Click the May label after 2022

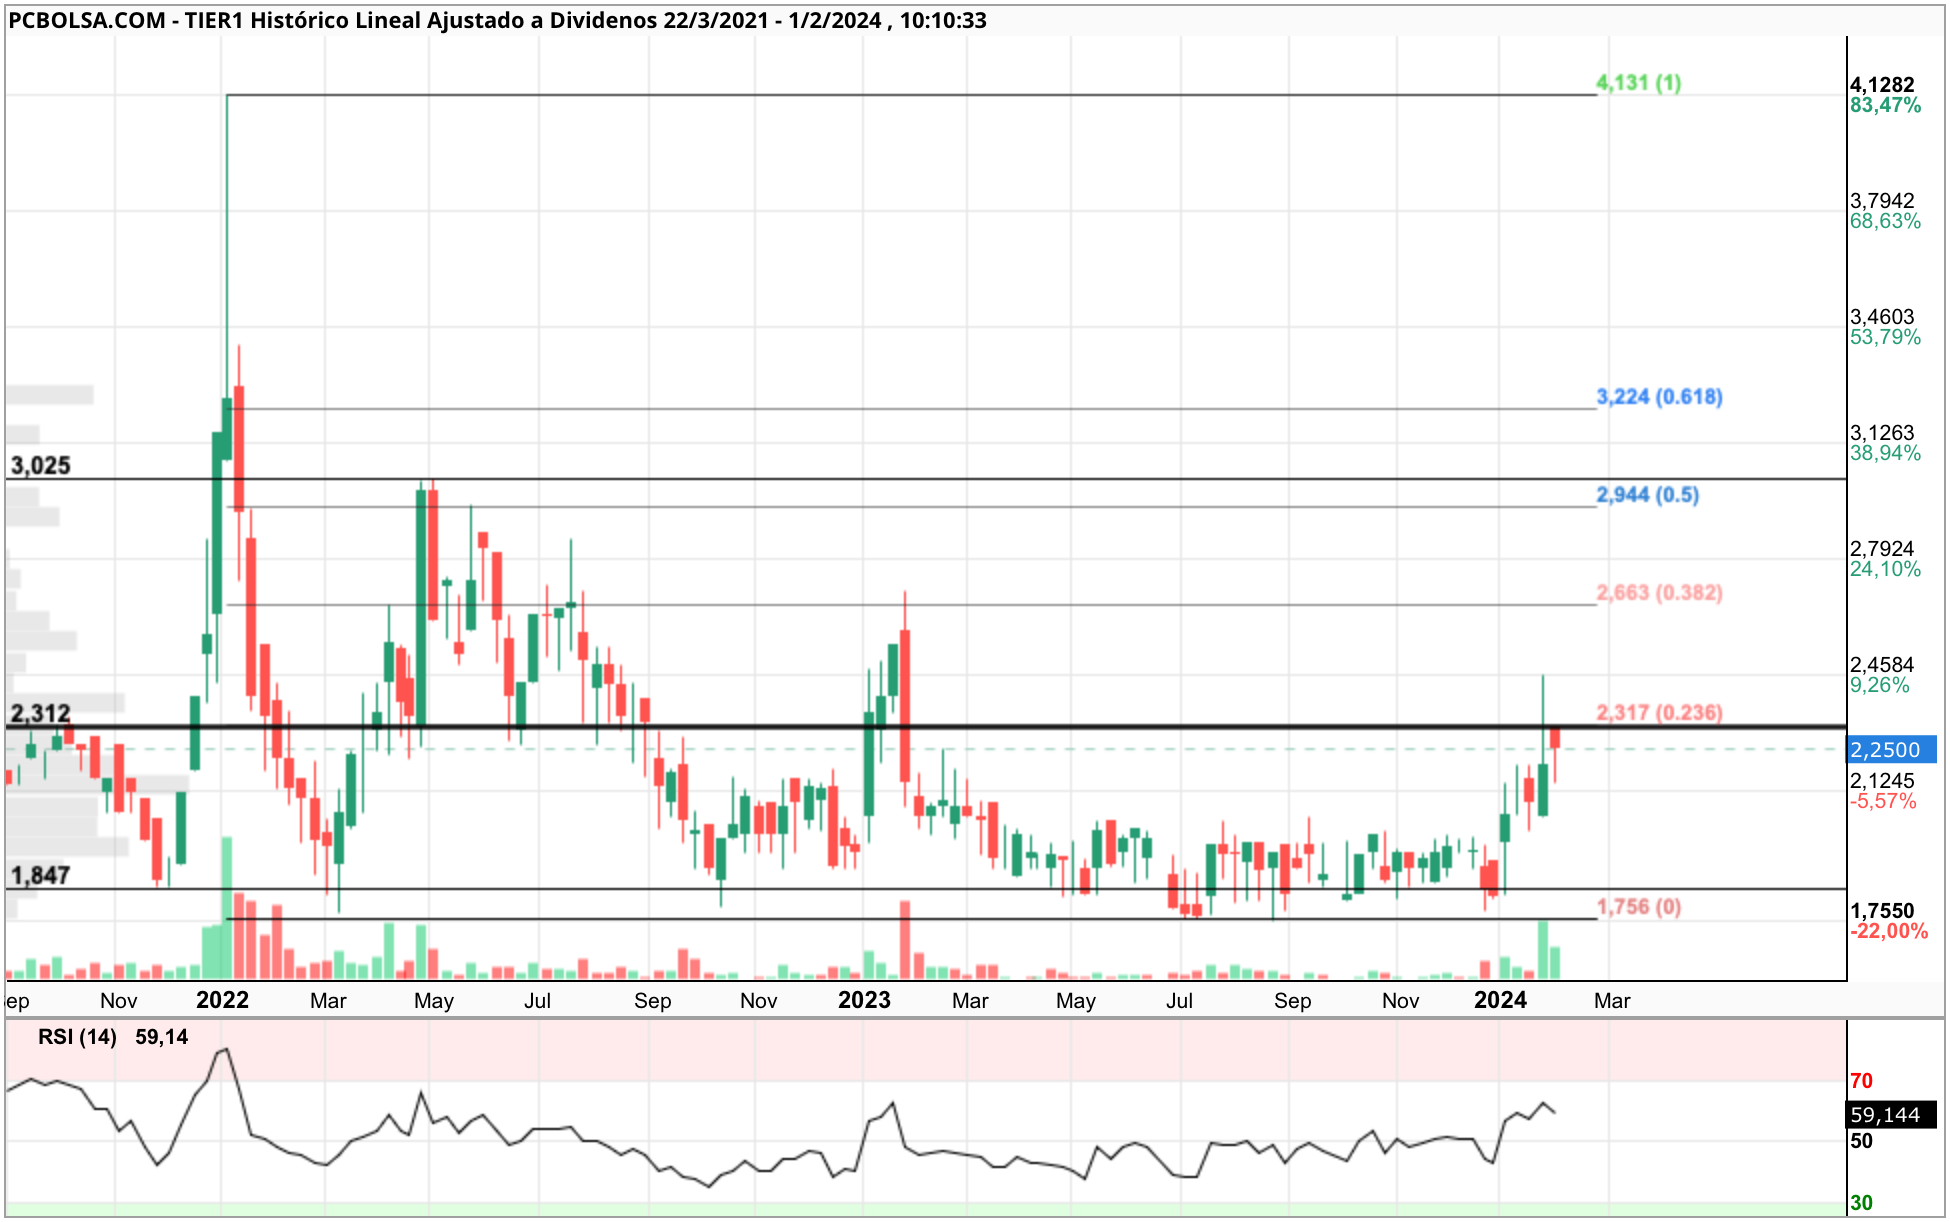coord(434,1001)
